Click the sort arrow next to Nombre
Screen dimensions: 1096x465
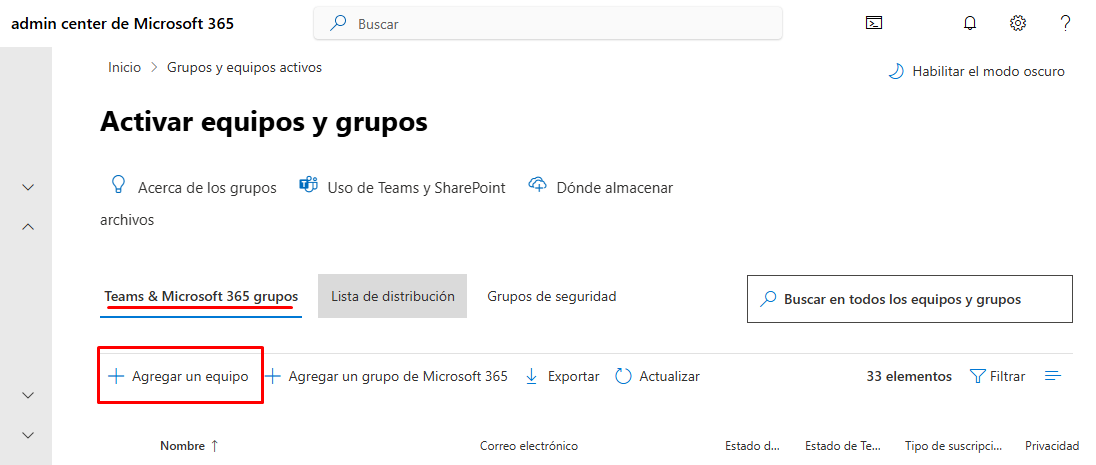pyautogui.click(x=214, y=445)
